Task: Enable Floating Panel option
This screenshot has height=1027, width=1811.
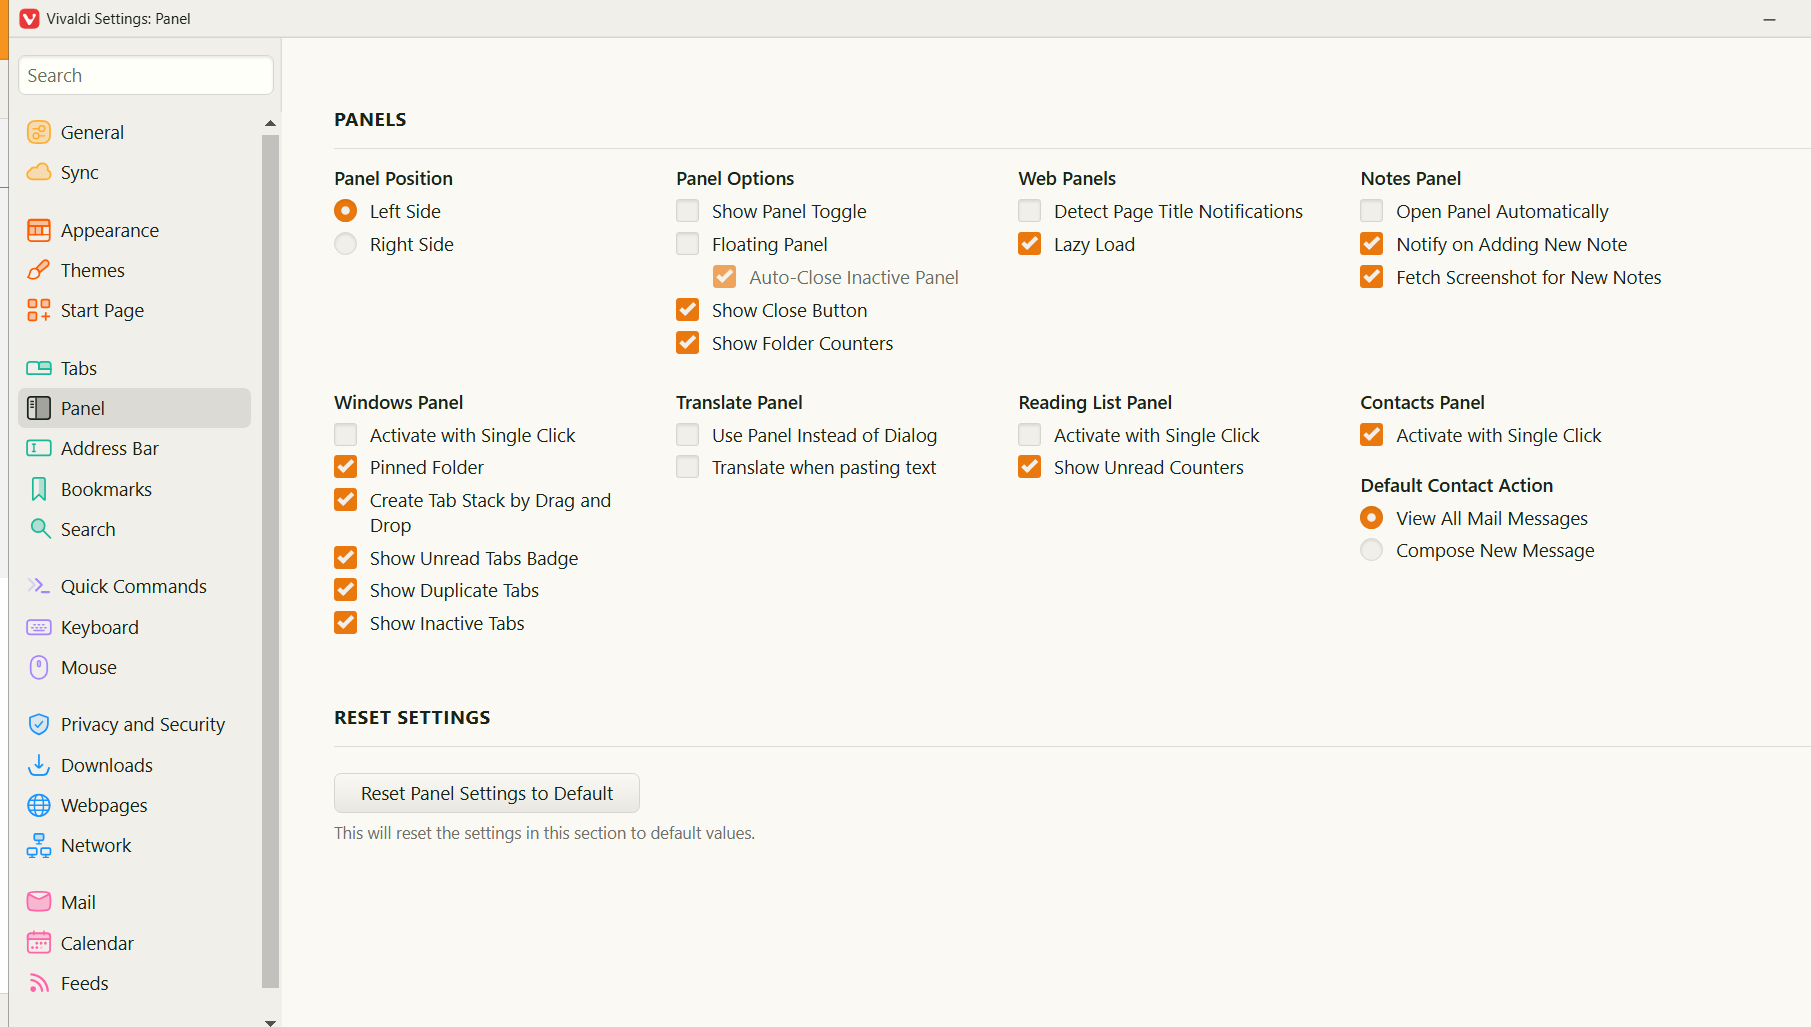Action: 688,244
